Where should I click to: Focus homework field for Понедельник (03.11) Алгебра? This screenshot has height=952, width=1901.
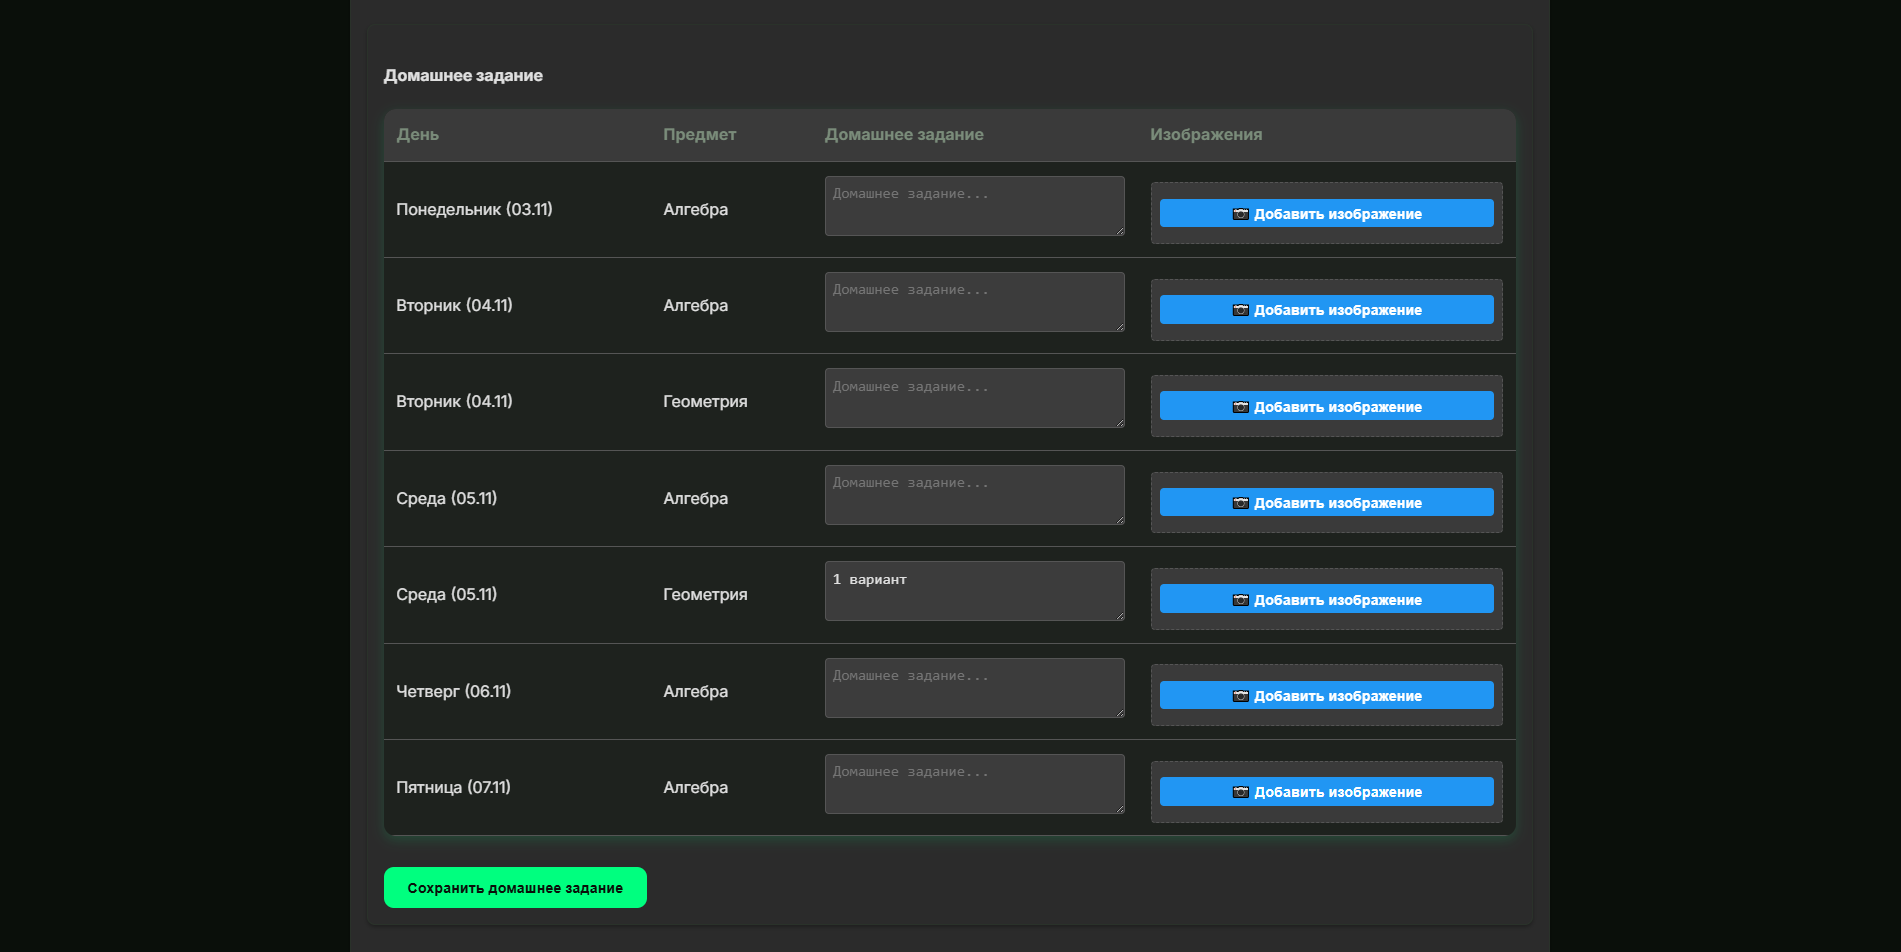975,206
